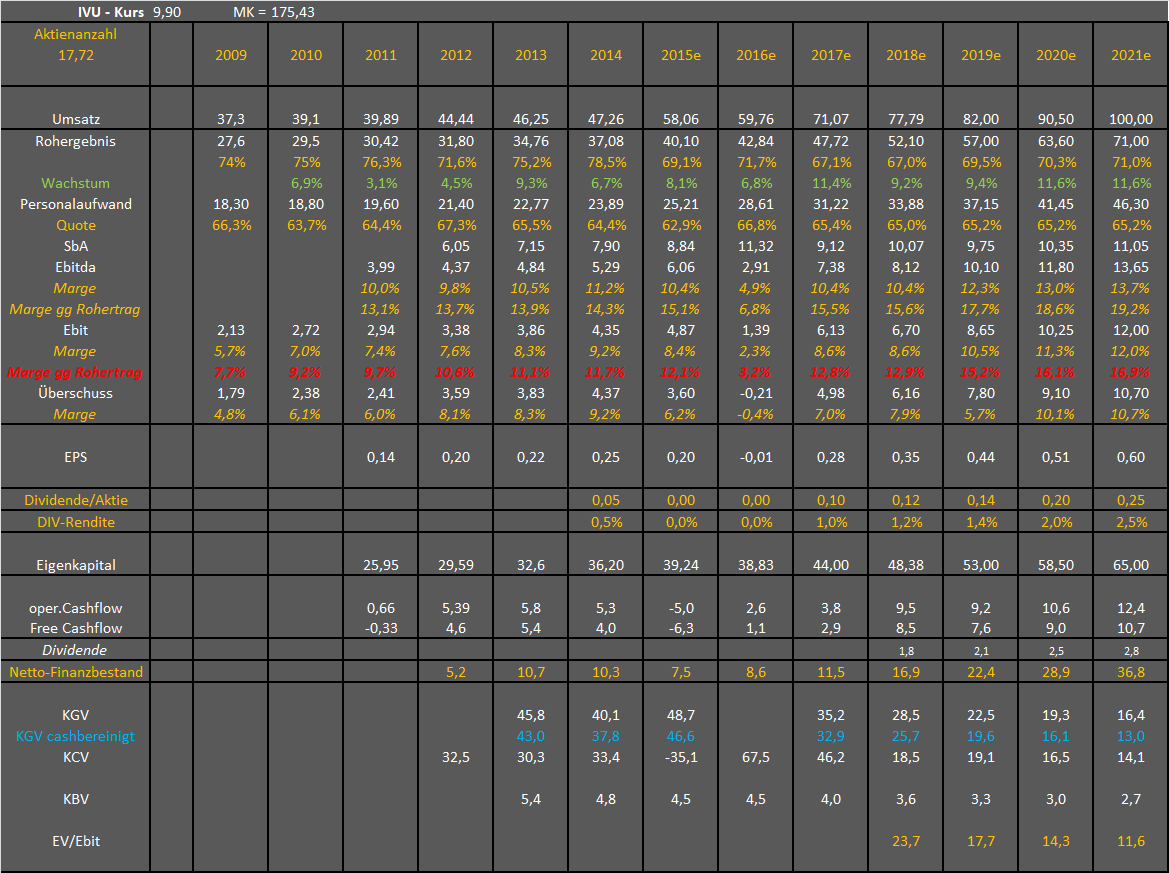Click the red "Marge gg Rohertrag" label
1169x873 pixels.
[75, 372]
